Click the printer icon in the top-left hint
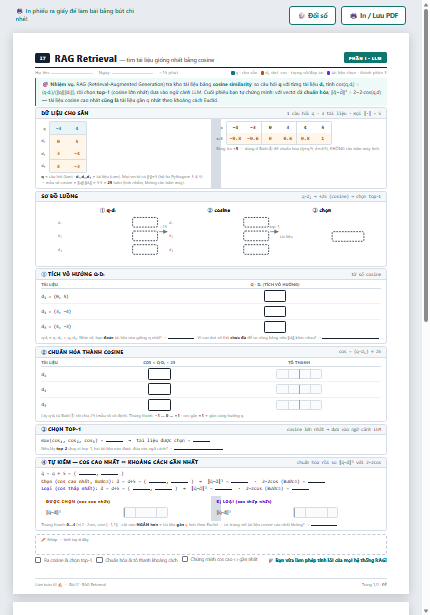The image size is (430, 615). point(19,11)
